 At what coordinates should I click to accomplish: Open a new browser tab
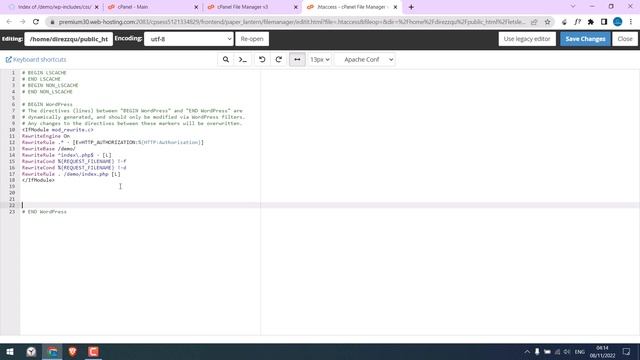click(411, 7)
